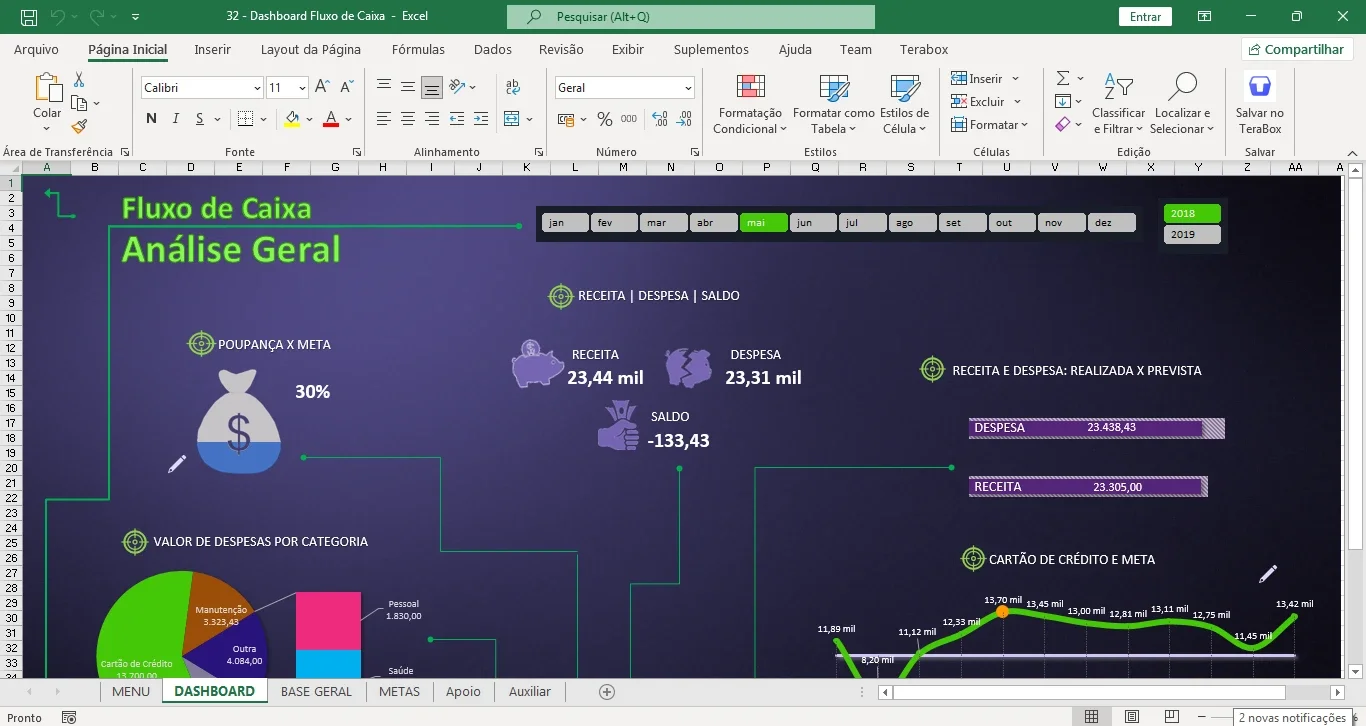Click the Pesquisar search box
This screenshot has height=726, width=1366.
691,17
